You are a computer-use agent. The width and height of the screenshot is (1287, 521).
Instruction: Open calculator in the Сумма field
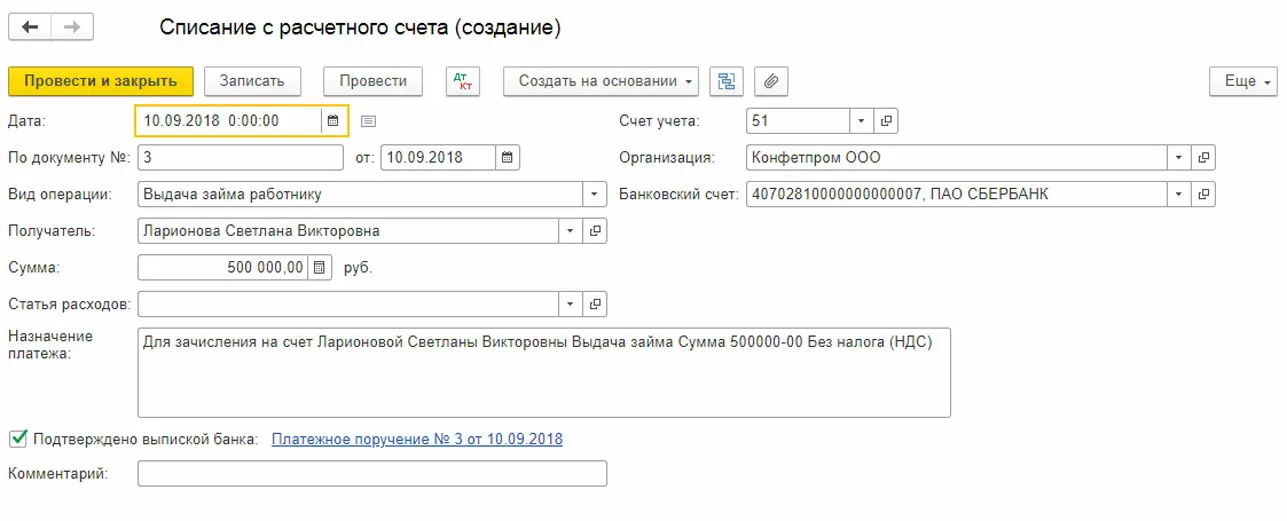[319, 267]
